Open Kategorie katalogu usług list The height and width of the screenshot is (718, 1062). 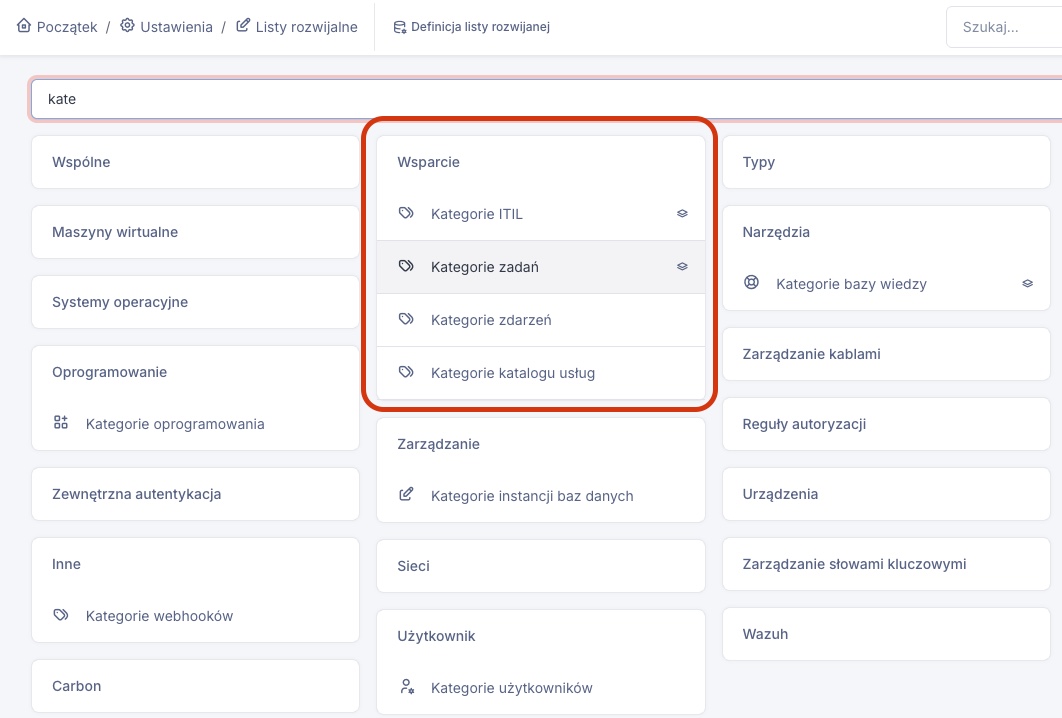[512, 373]
